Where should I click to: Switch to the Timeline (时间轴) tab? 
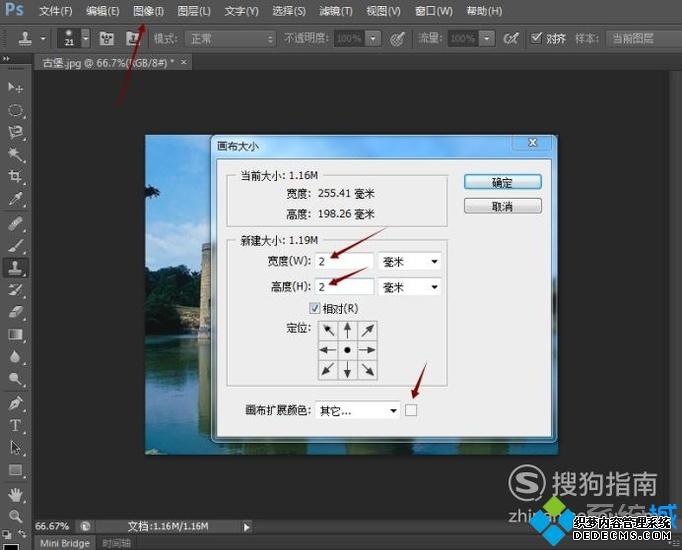(116, 543)
